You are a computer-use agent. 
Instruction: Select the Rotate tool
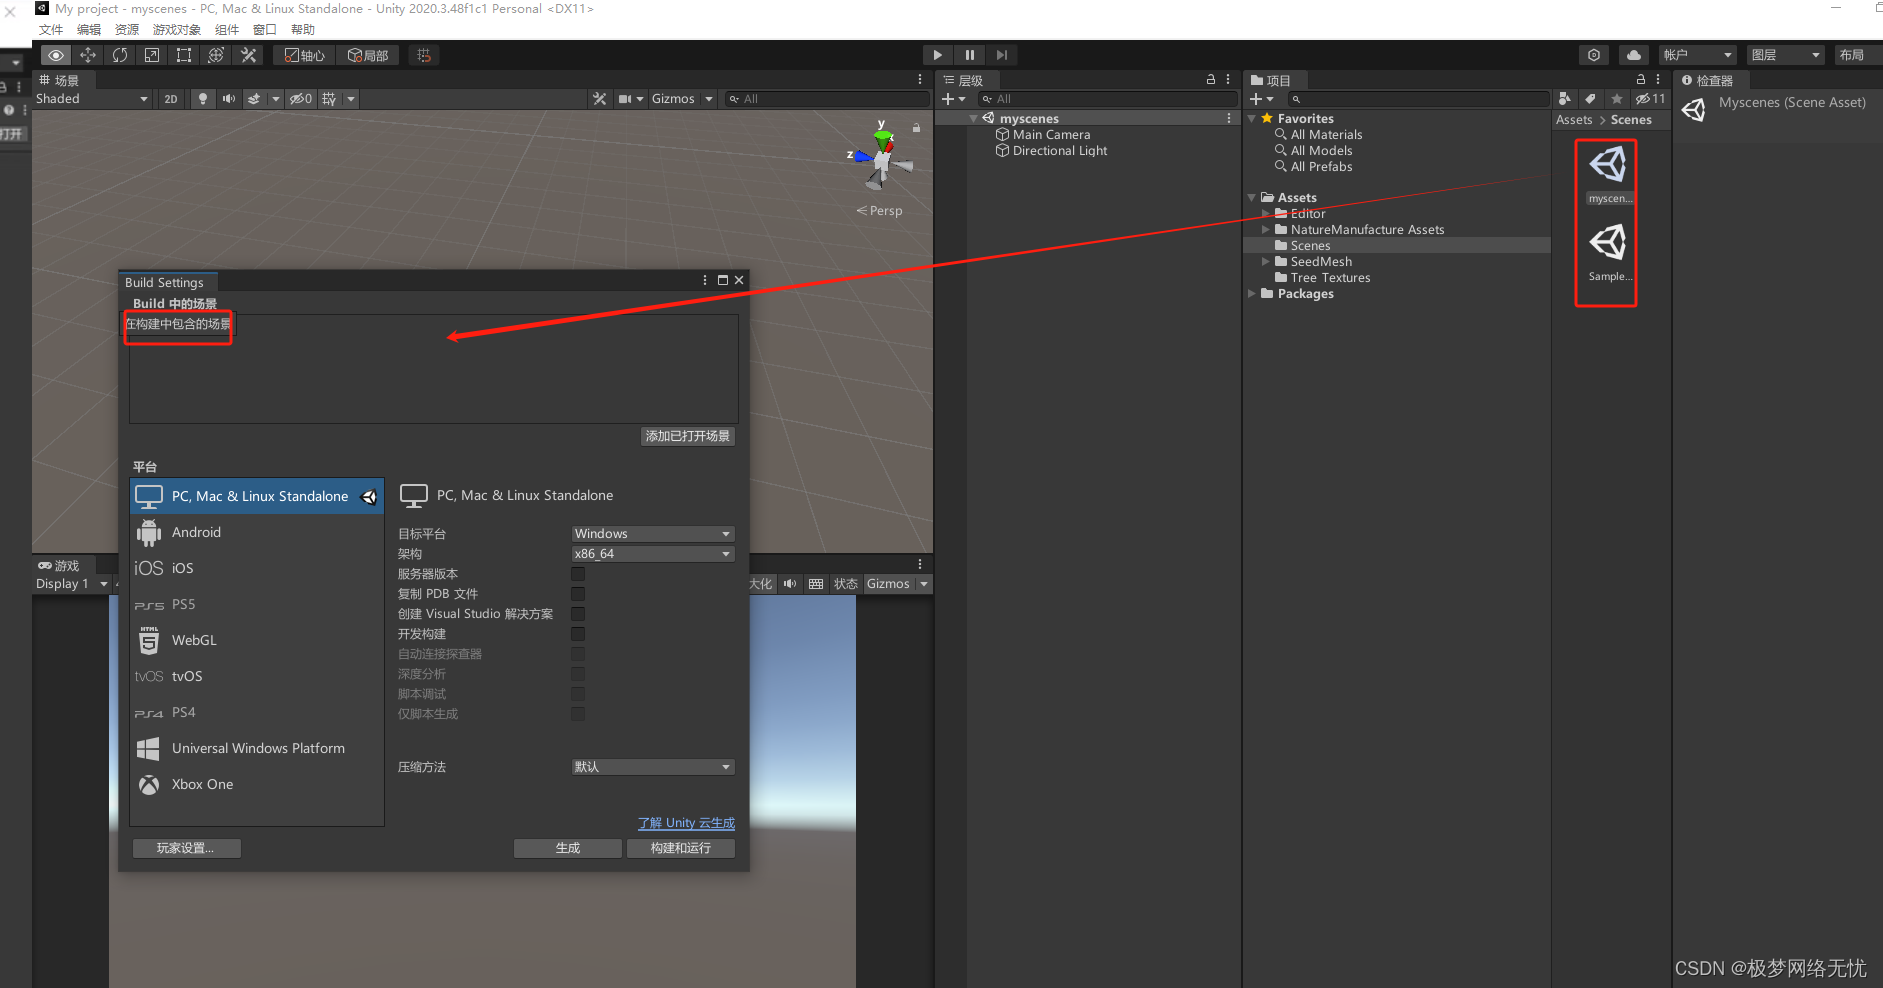(120, 55)
